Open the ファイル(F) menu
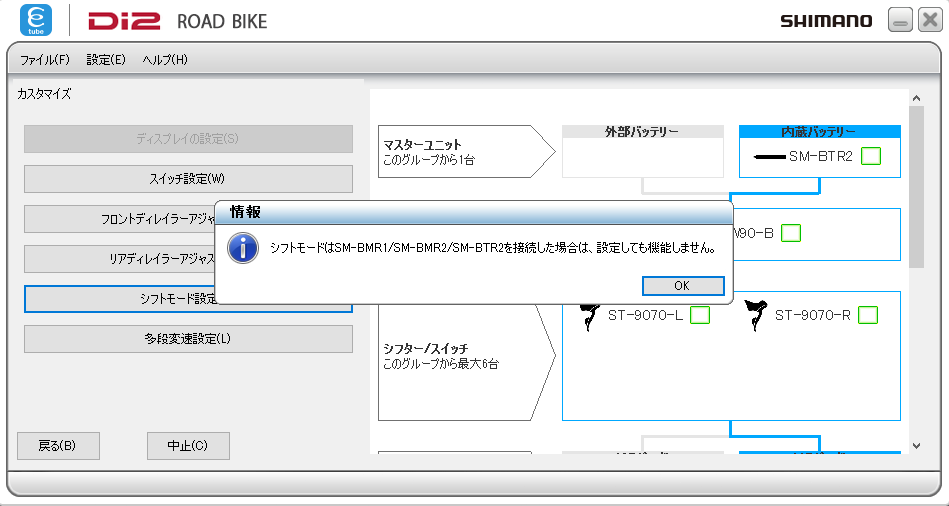 45,59
